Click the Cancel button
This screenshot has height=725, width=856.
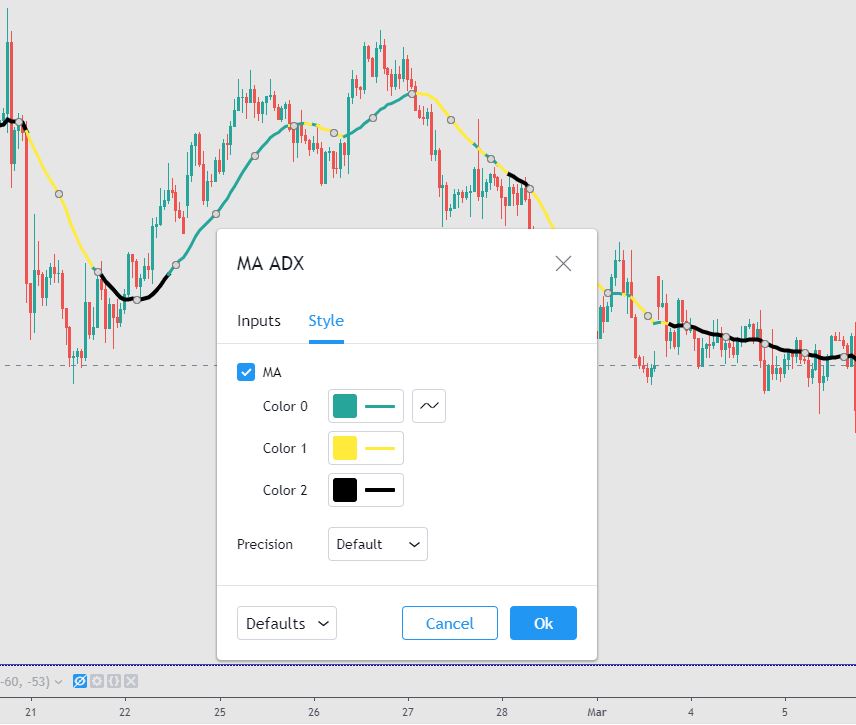coord(449,623)
